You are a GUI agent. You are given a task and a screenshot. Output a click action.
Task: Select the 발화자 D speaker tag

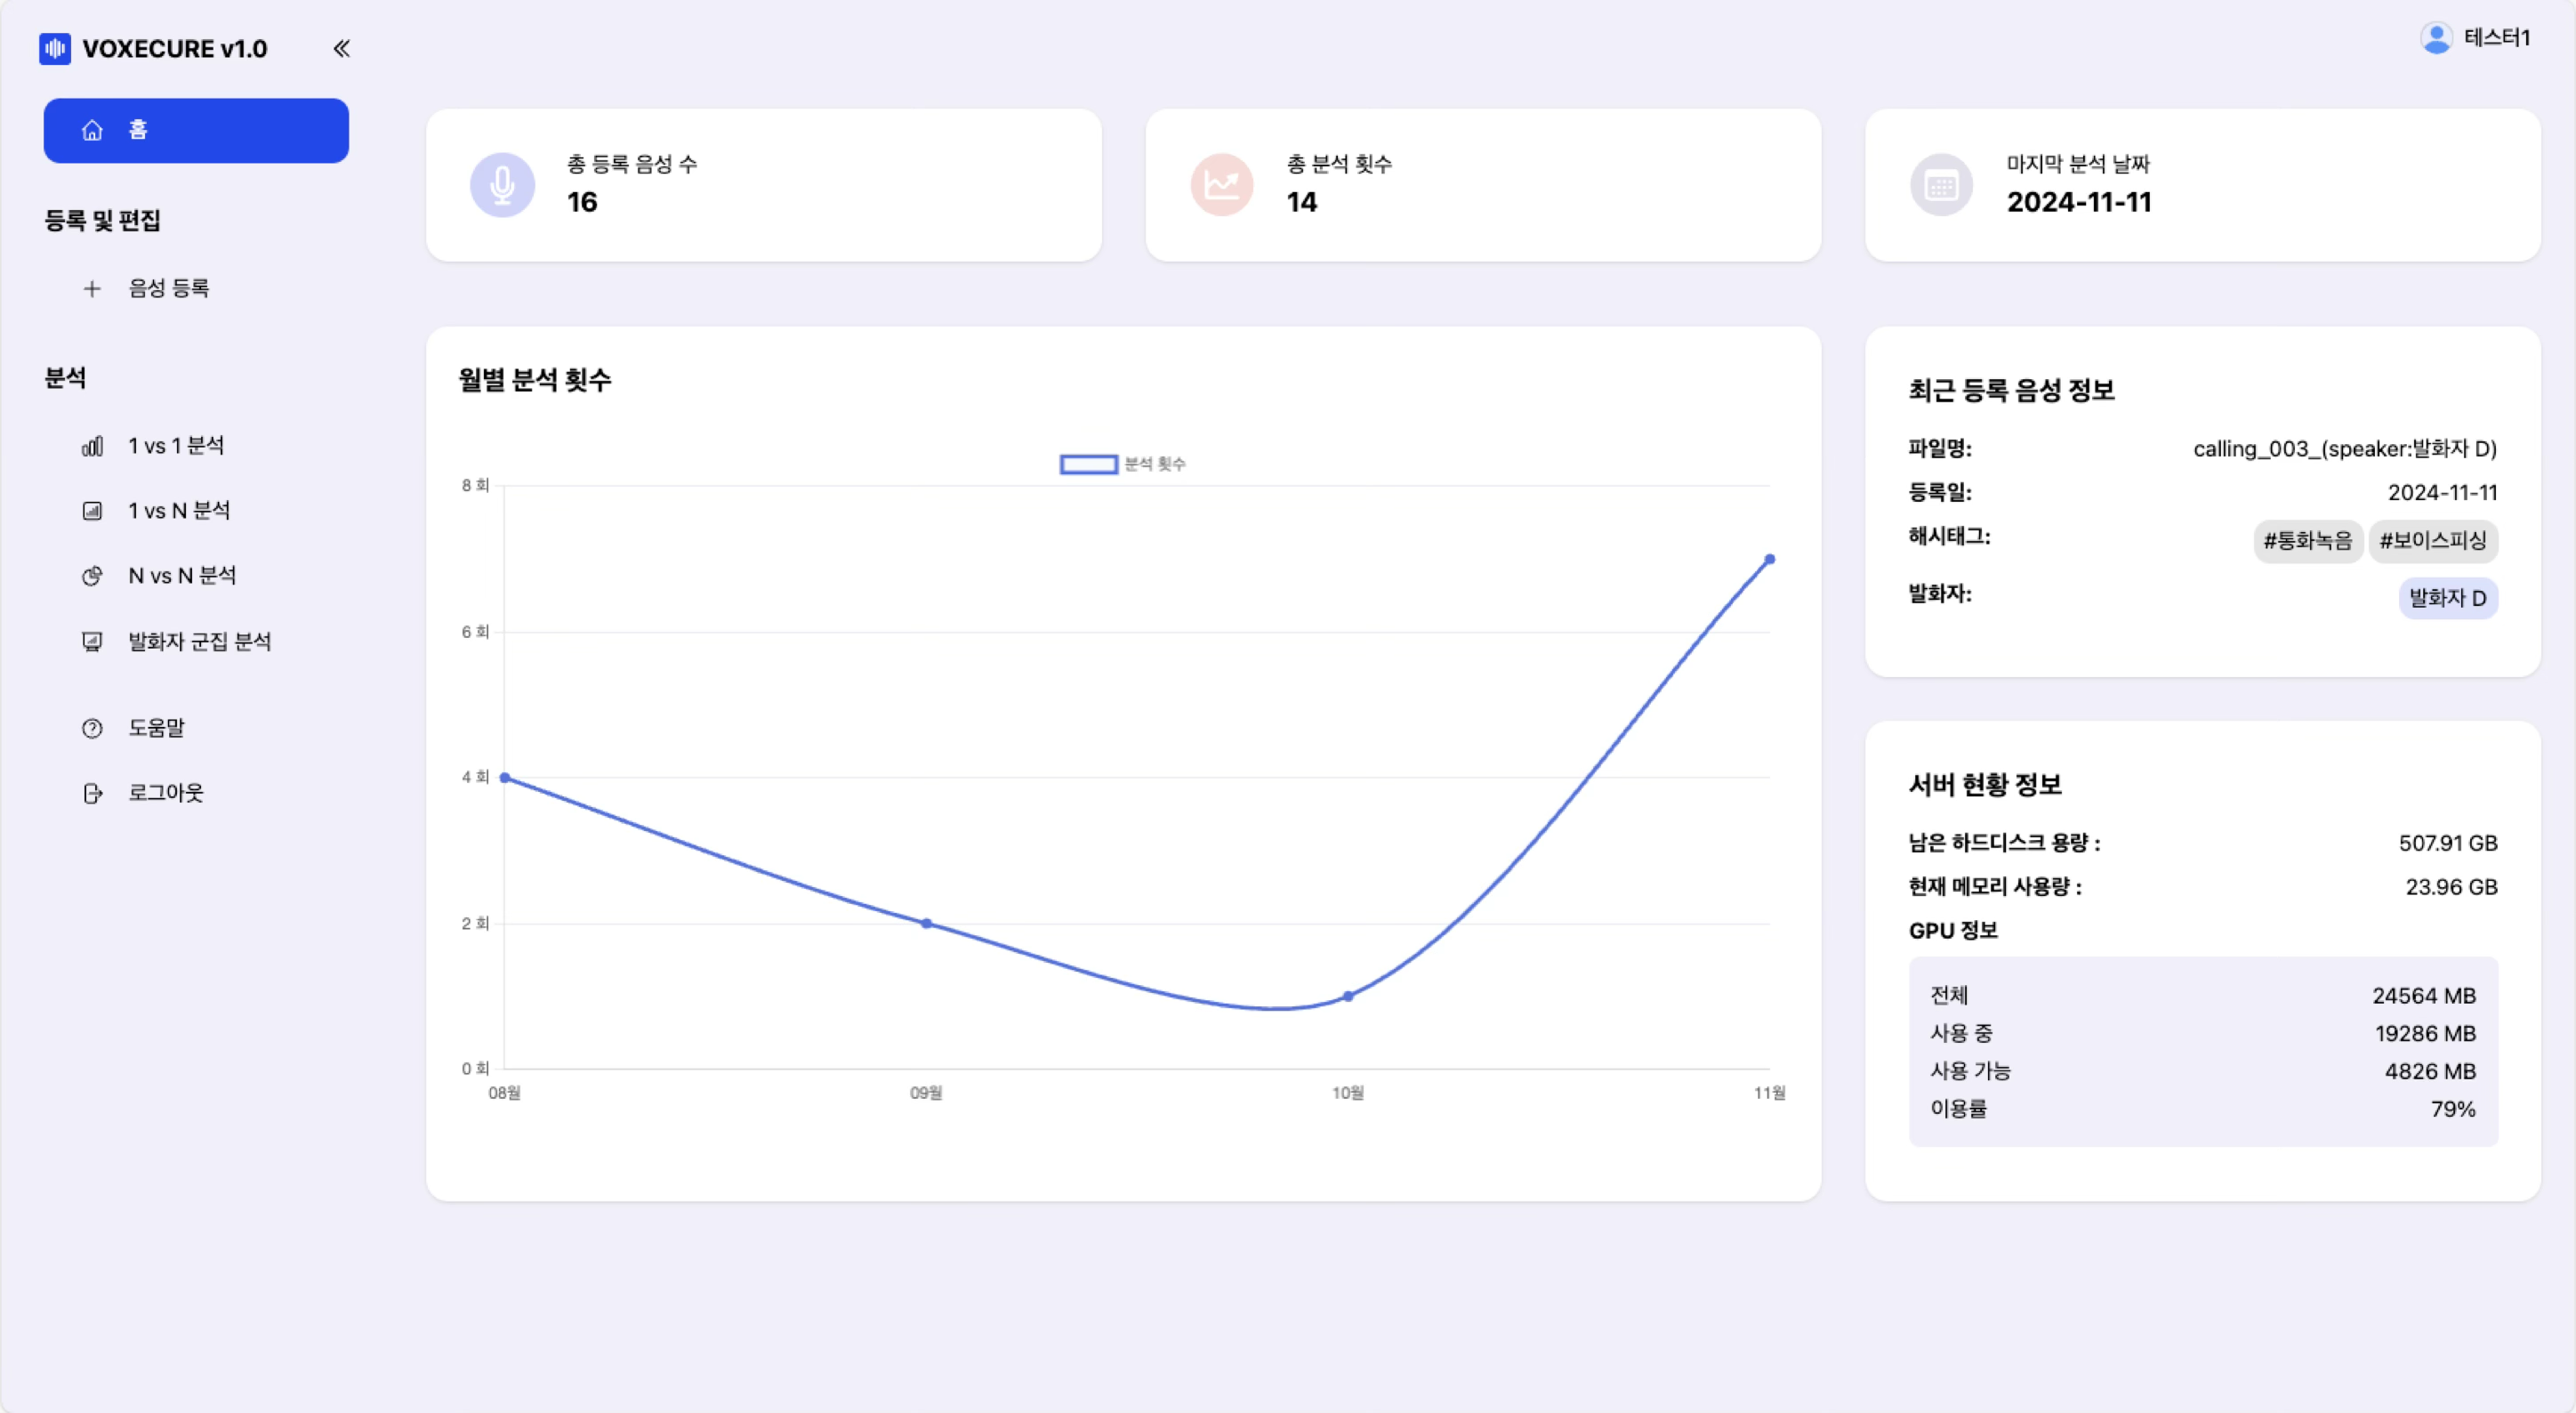[x=2447, y=598]
